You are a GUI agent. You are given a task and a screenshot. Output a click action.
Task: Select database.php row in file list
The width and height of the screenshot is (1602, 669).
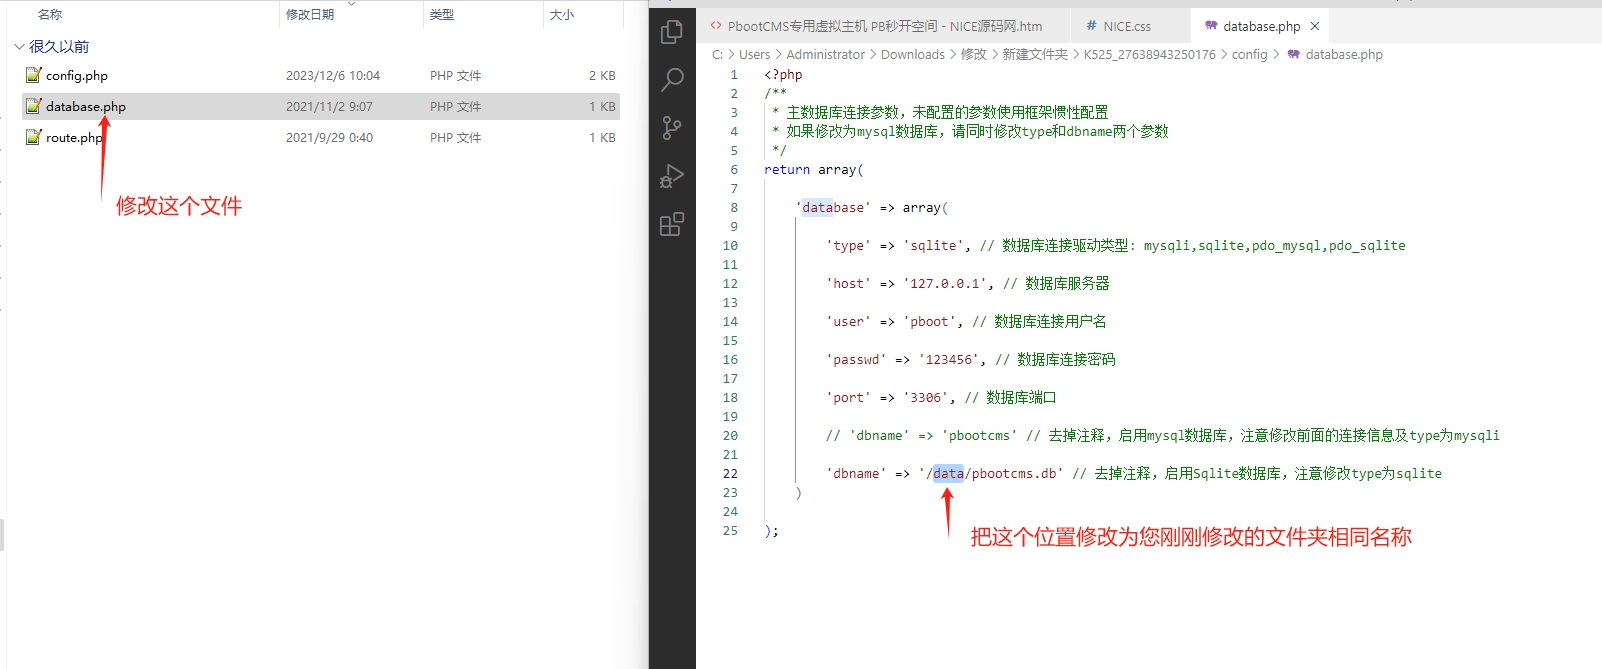click(321, 106)
